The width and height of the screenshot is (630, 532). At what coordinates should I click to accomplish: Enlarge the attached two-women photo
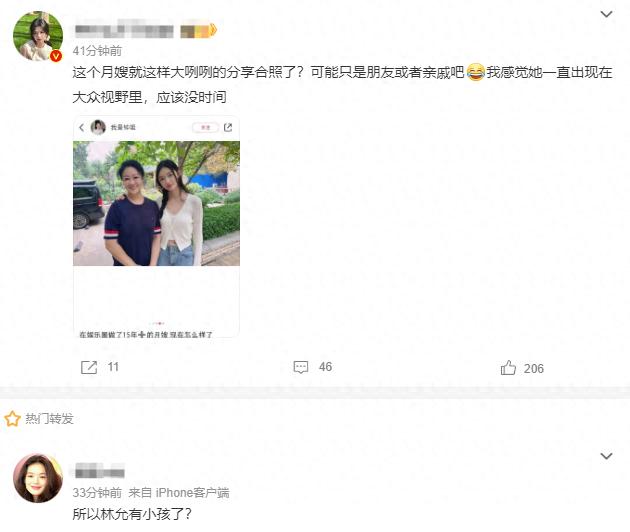156,203
